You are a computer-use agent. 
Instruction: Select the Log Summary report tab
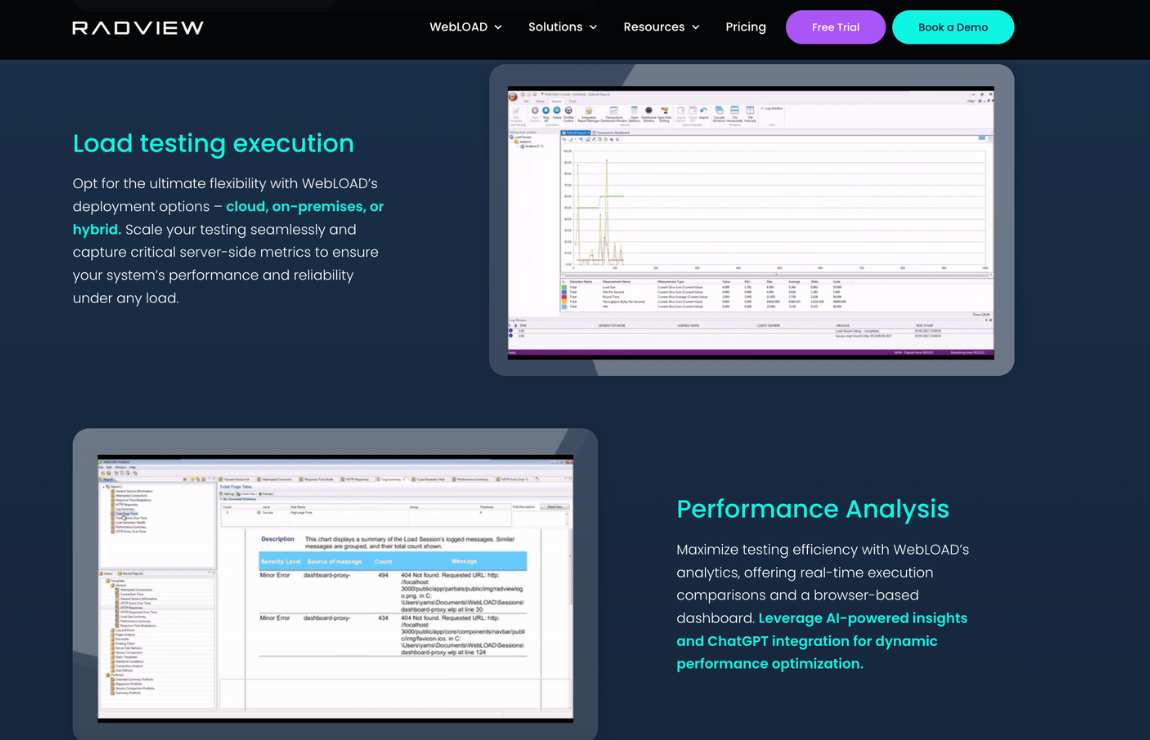393,480
